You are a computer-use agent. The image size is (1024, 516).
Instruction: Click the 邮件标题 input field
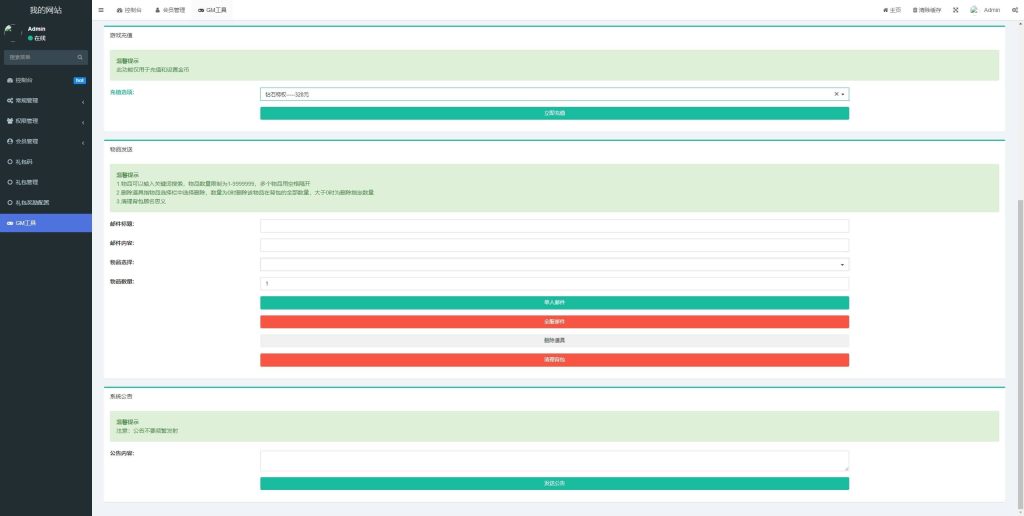click(x=554, y=226)
